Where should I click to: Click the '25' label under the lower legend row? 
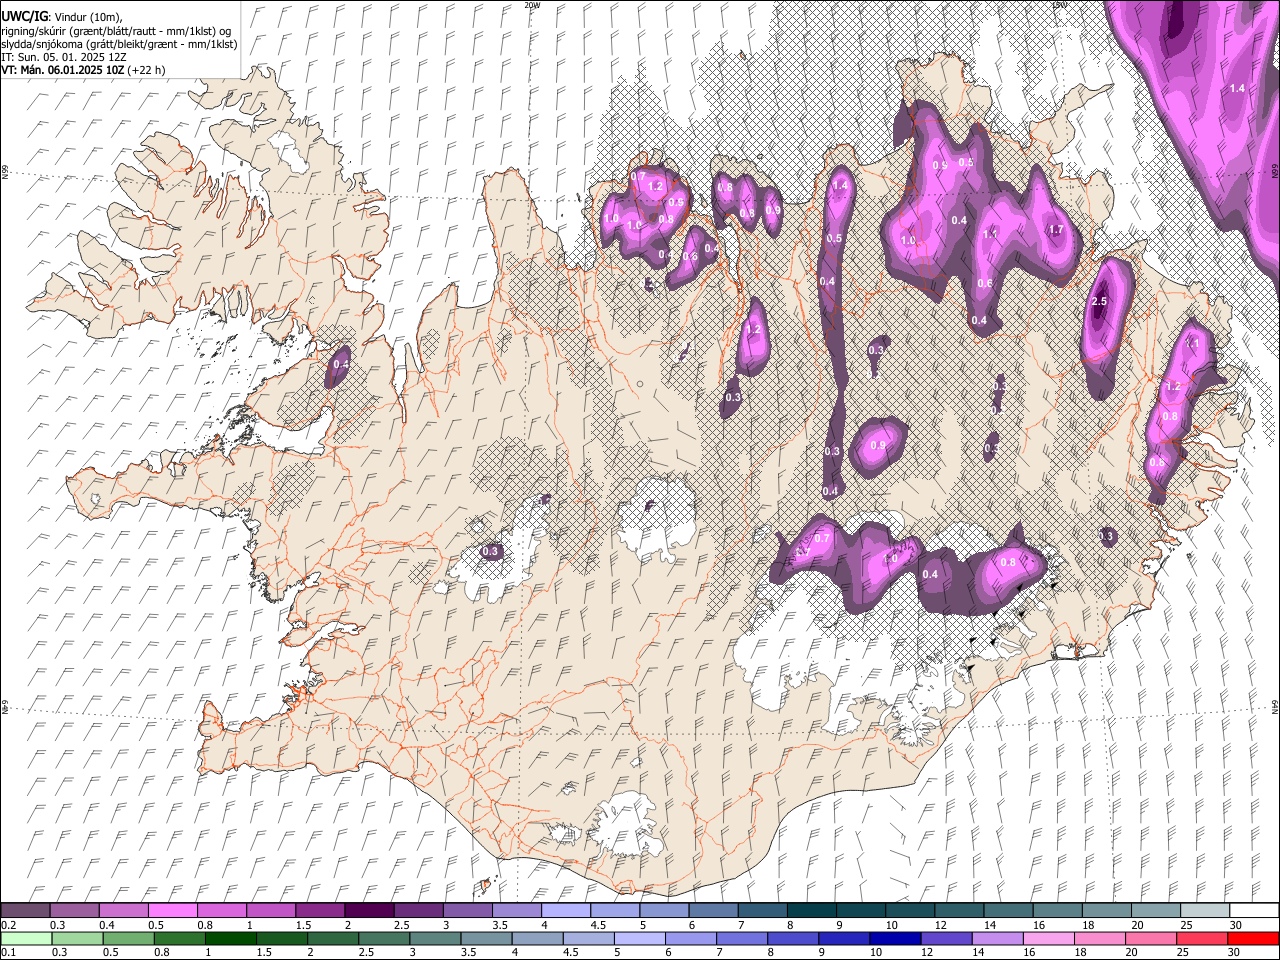tap(1183, 952)
